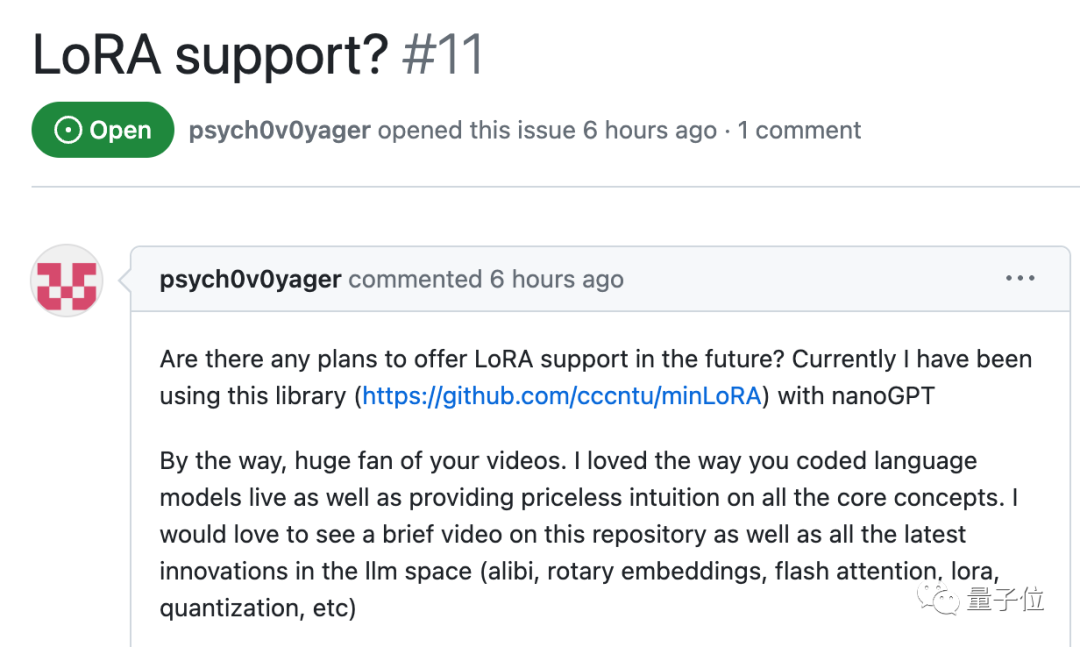
Task: Click the "quantization, etc)" last line of the comment
Action: point(258,608)
